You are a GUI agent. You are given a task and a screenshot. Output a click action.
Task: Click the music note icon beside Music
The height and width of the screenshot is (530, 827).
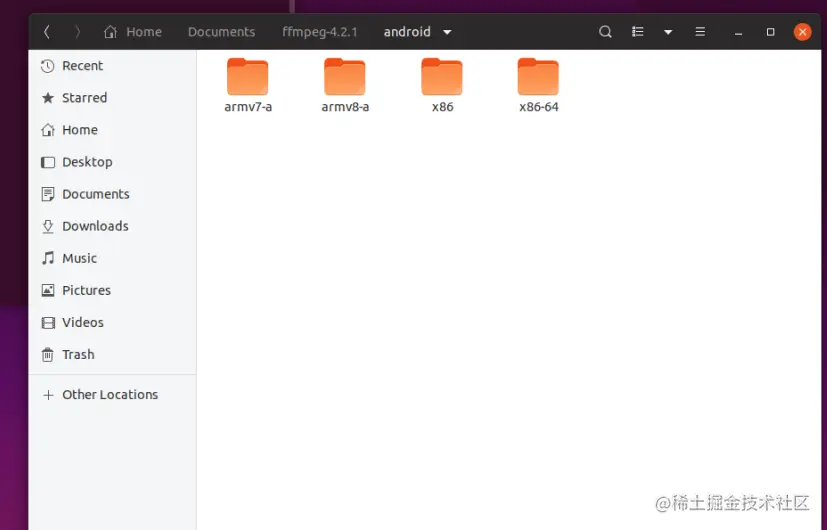pyautogui.click(x=47, y=258)
